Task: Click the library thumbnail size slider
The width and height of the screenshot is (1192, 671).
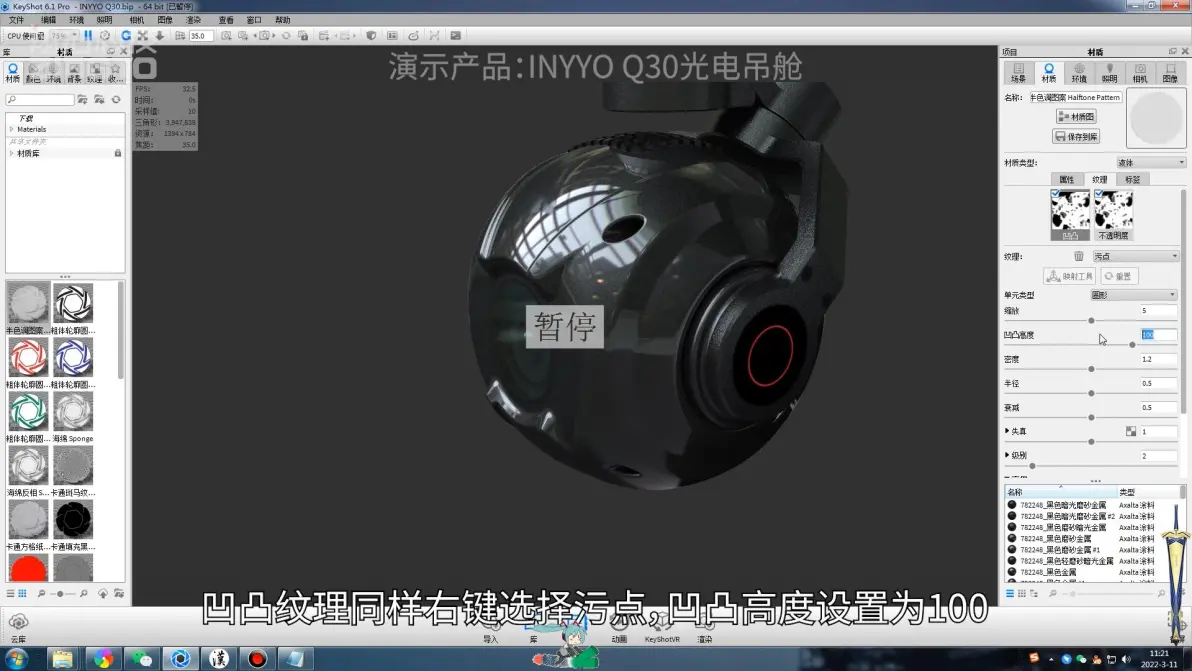Action: pos(62,593)
